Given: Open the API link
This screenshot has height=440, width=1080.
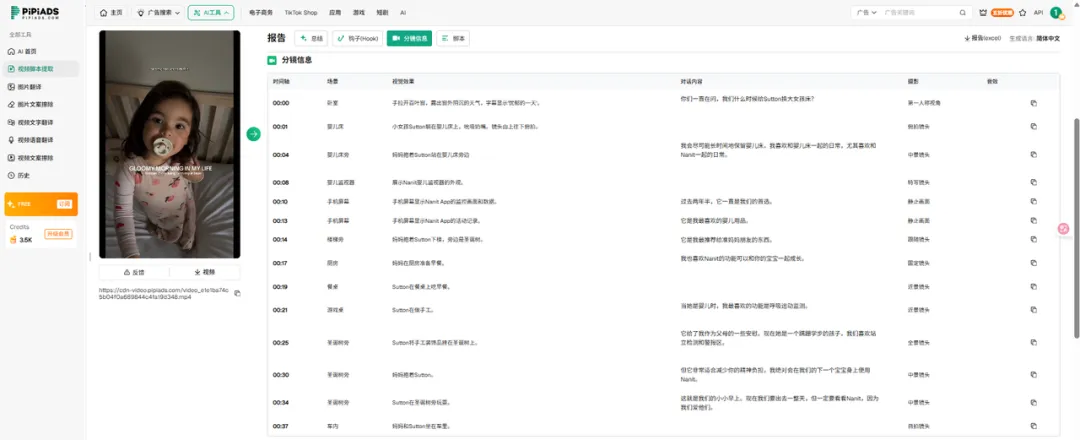Looking at the screenshot, I should point(1038,12).
